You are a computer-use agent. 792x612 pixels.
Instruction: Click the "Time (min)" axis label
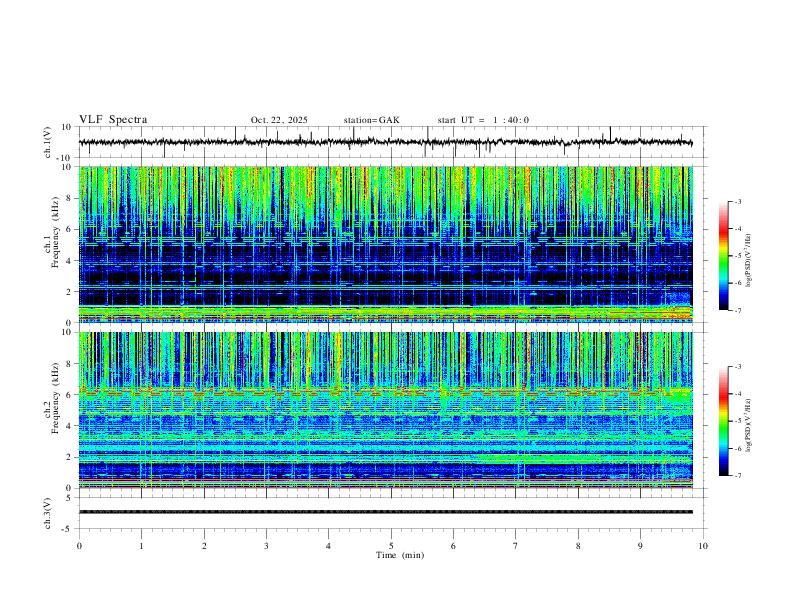point(400,555)
